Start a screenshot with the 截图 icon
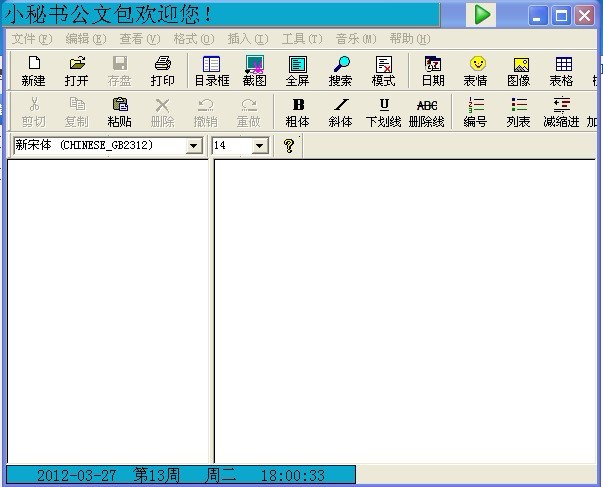 (x=255, y=71)
